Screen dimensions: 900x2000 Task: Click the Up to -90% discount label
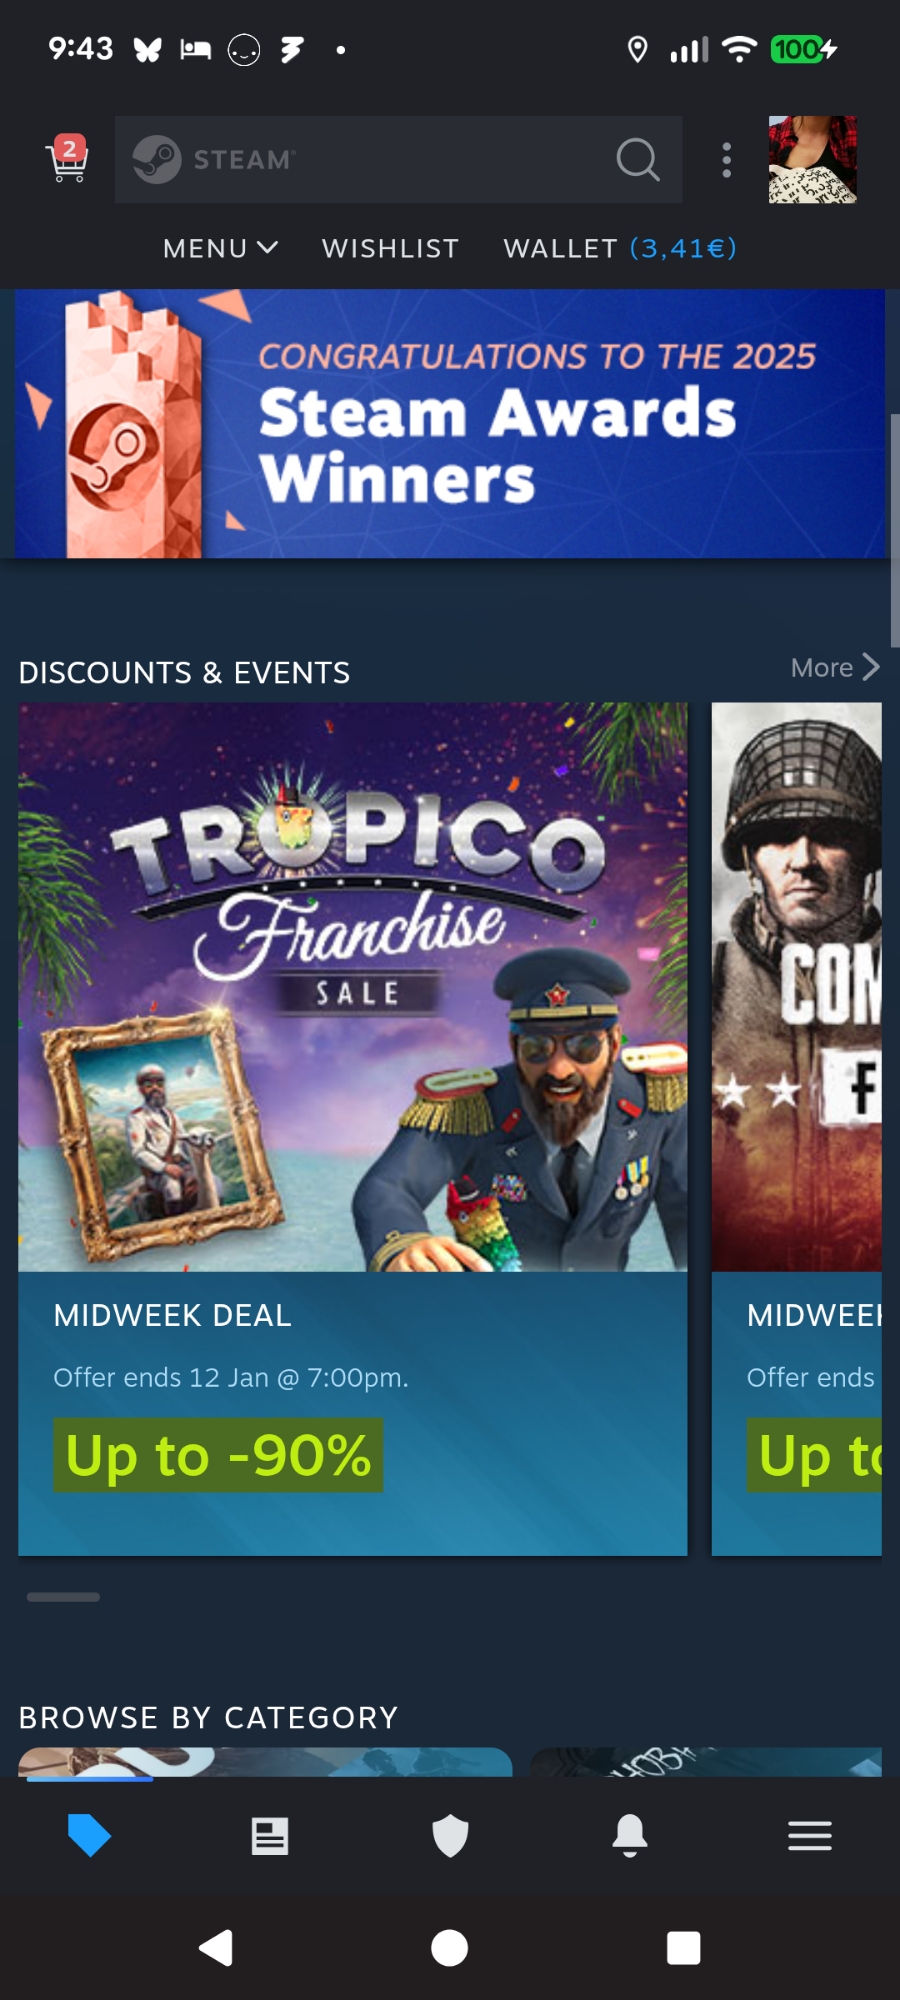(x=218, y=1455)
